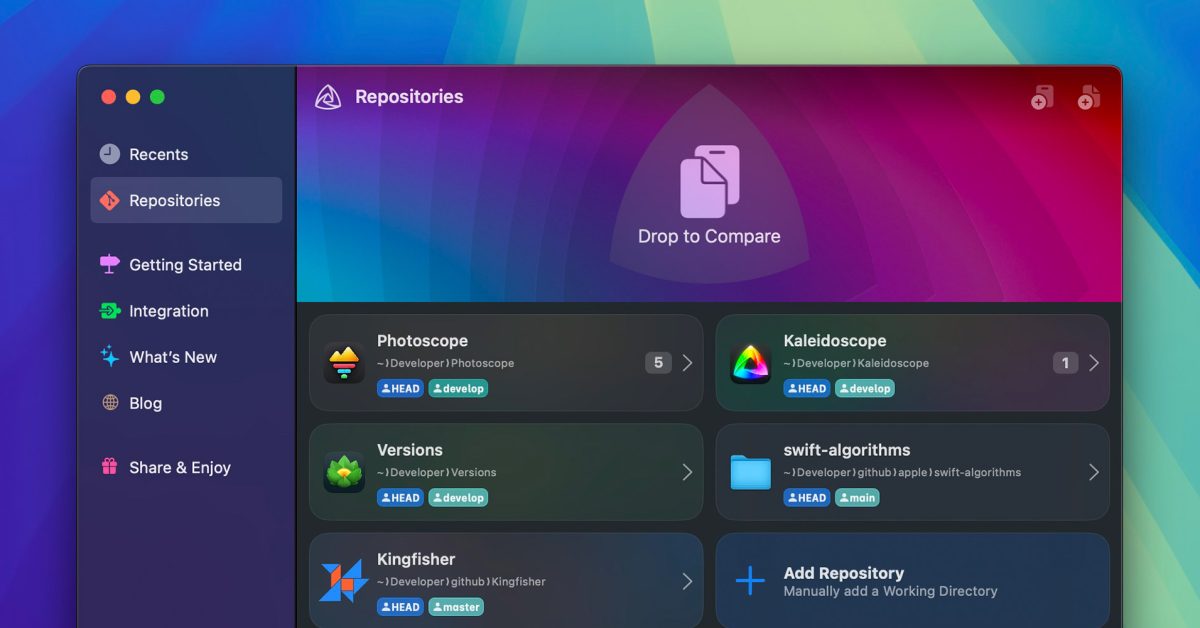Viewport: 1200px width, 628px height.
Task: Click the new file comparison icon at top-right
Action: point(1089,97)
